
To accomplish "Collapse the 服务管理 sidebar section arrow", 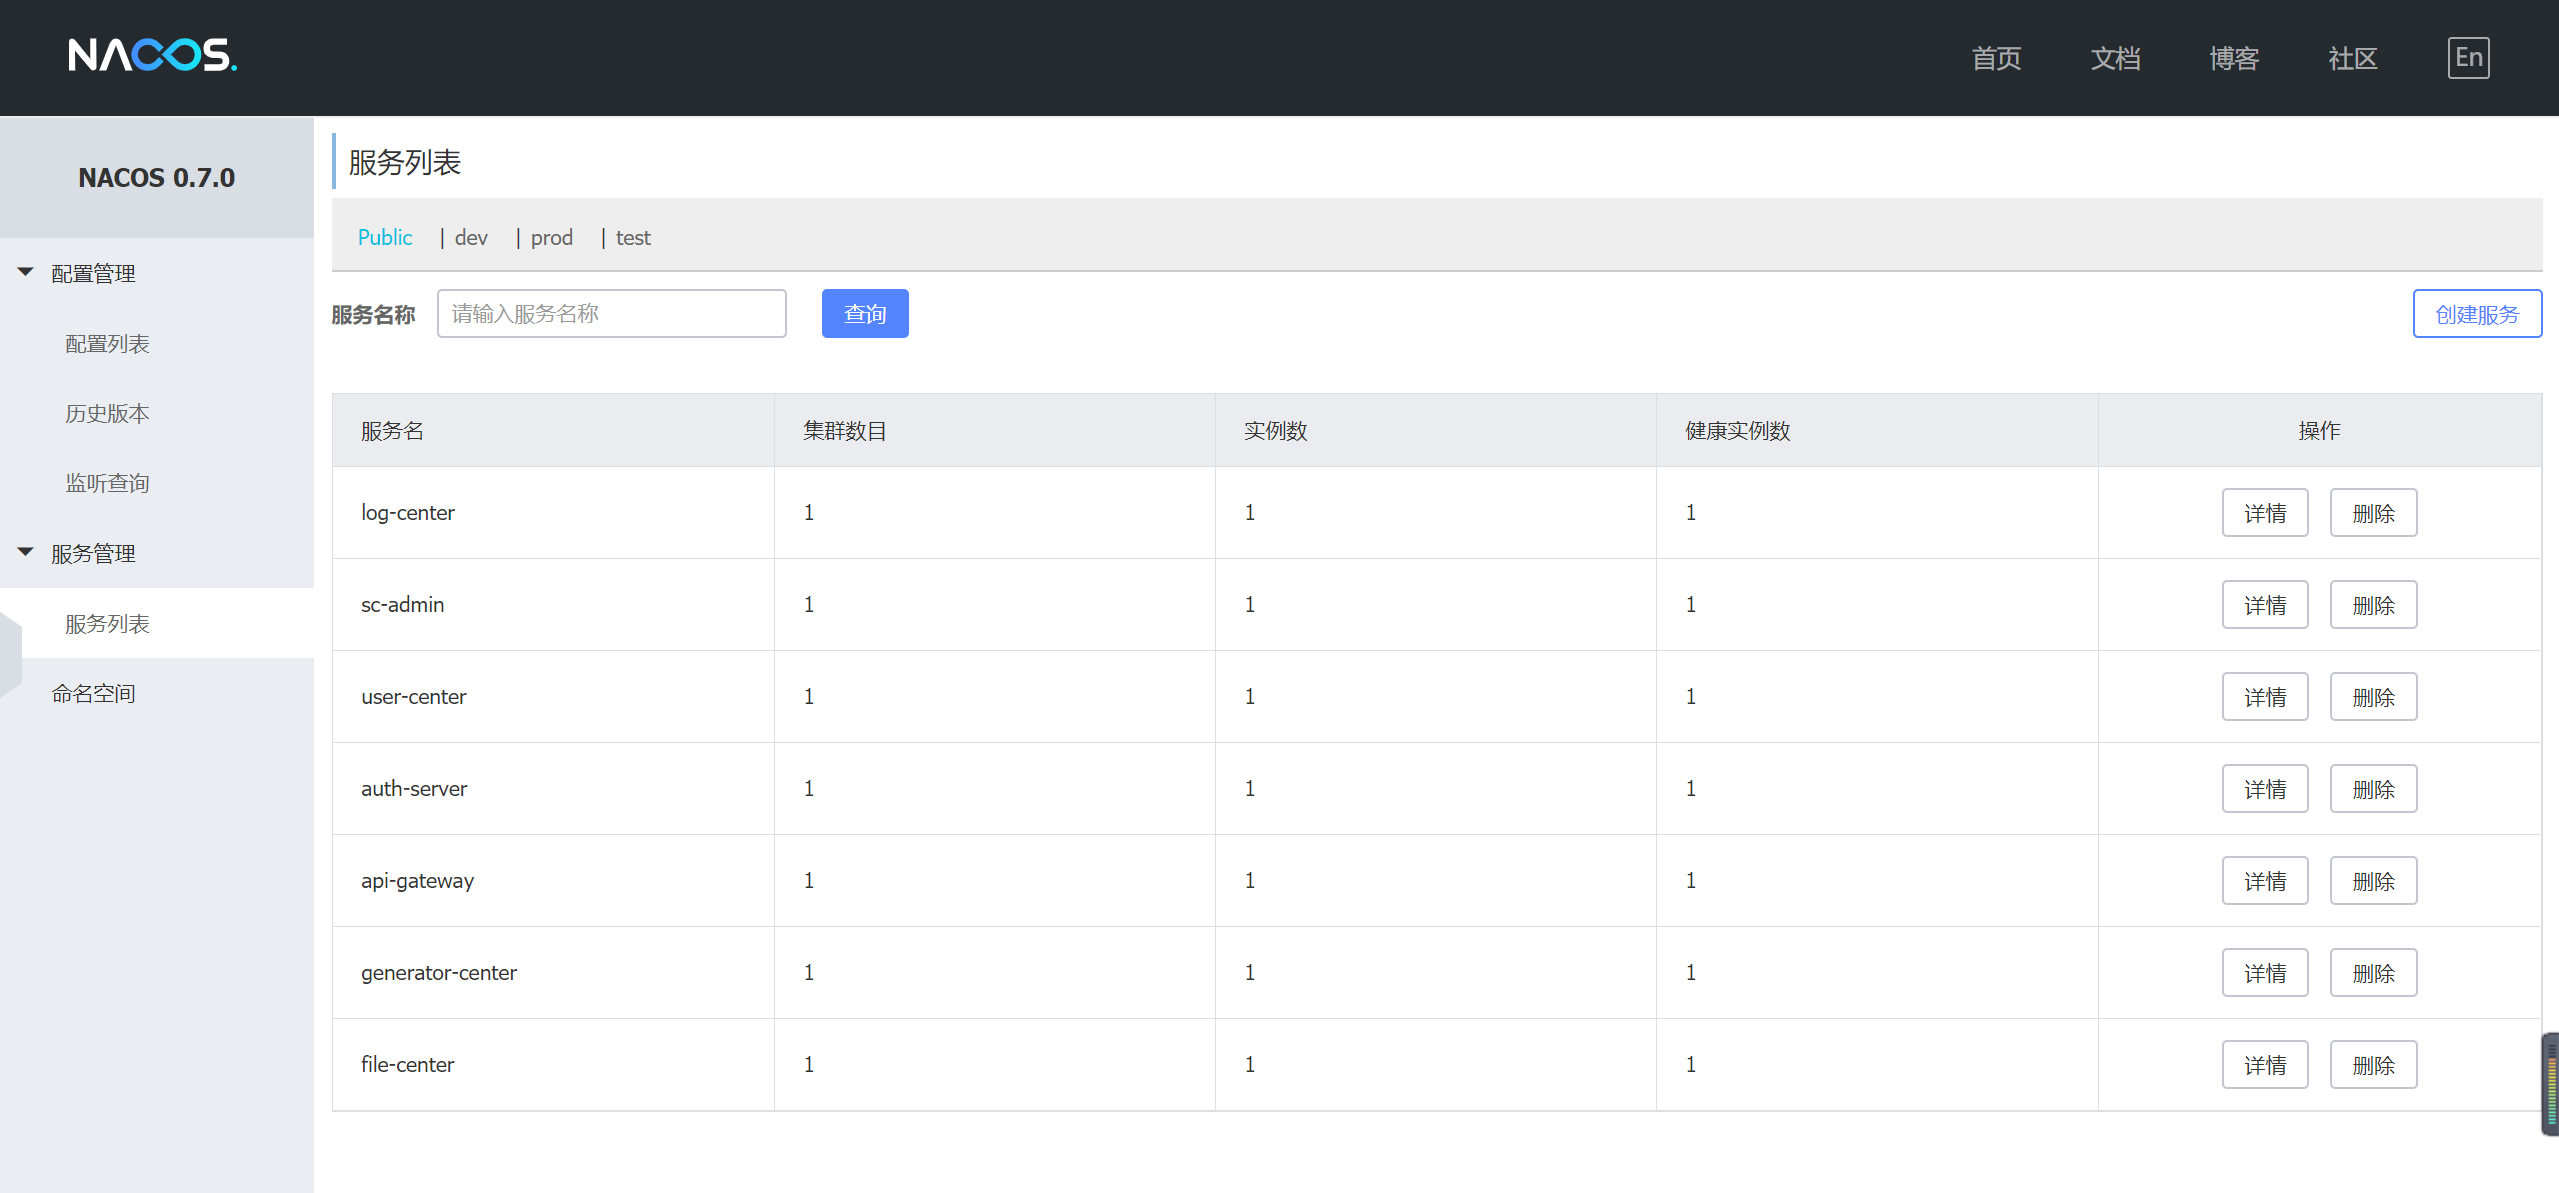I will [x=26, y=552].
